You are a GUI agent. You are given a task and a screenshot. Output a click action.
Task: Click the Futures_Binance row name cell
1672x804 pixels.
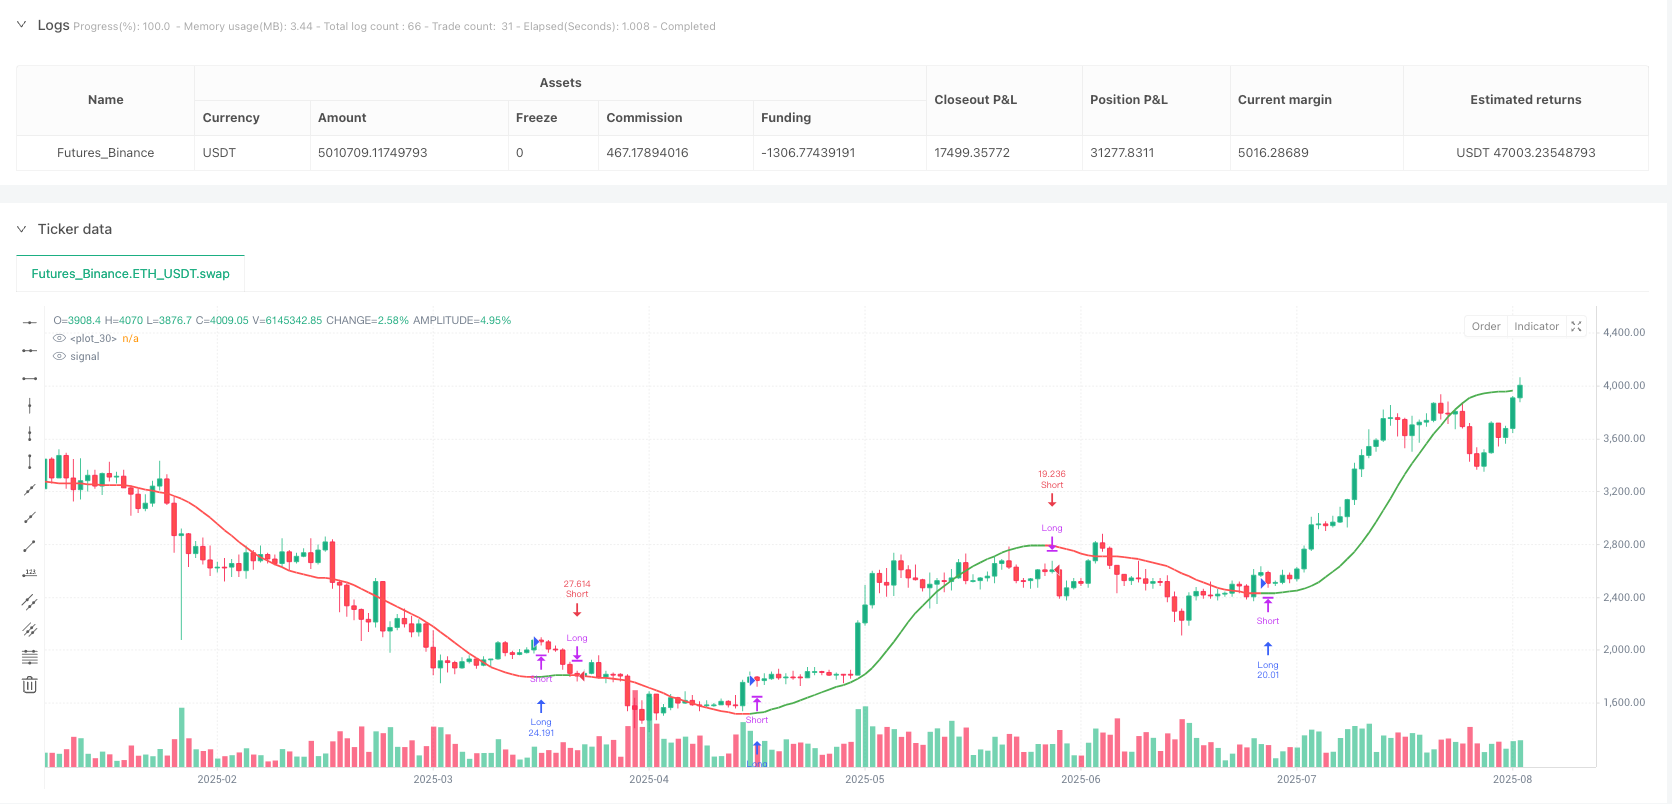(105, 153)
